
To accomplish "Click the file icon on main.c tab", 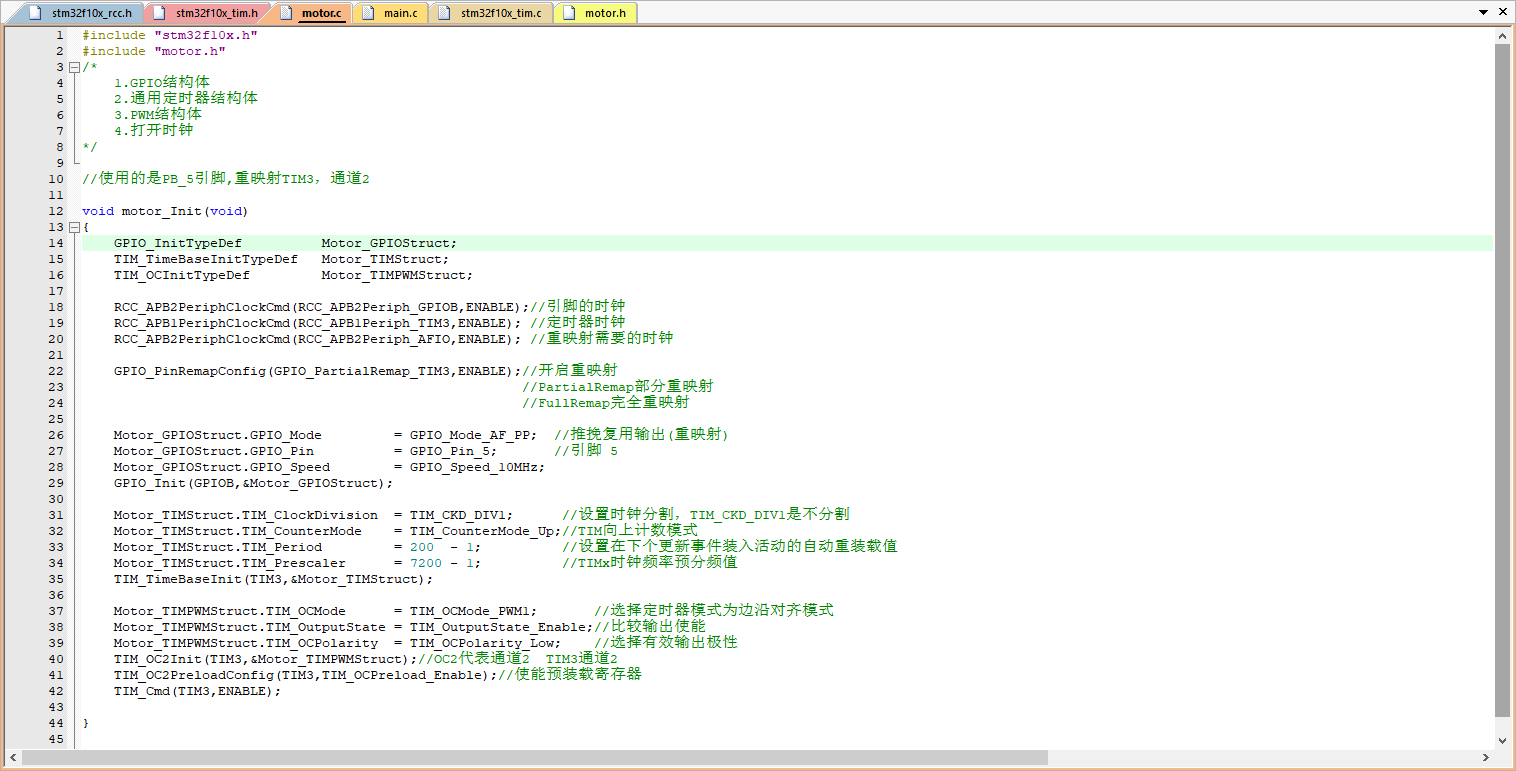I will [x=369, y=13].
